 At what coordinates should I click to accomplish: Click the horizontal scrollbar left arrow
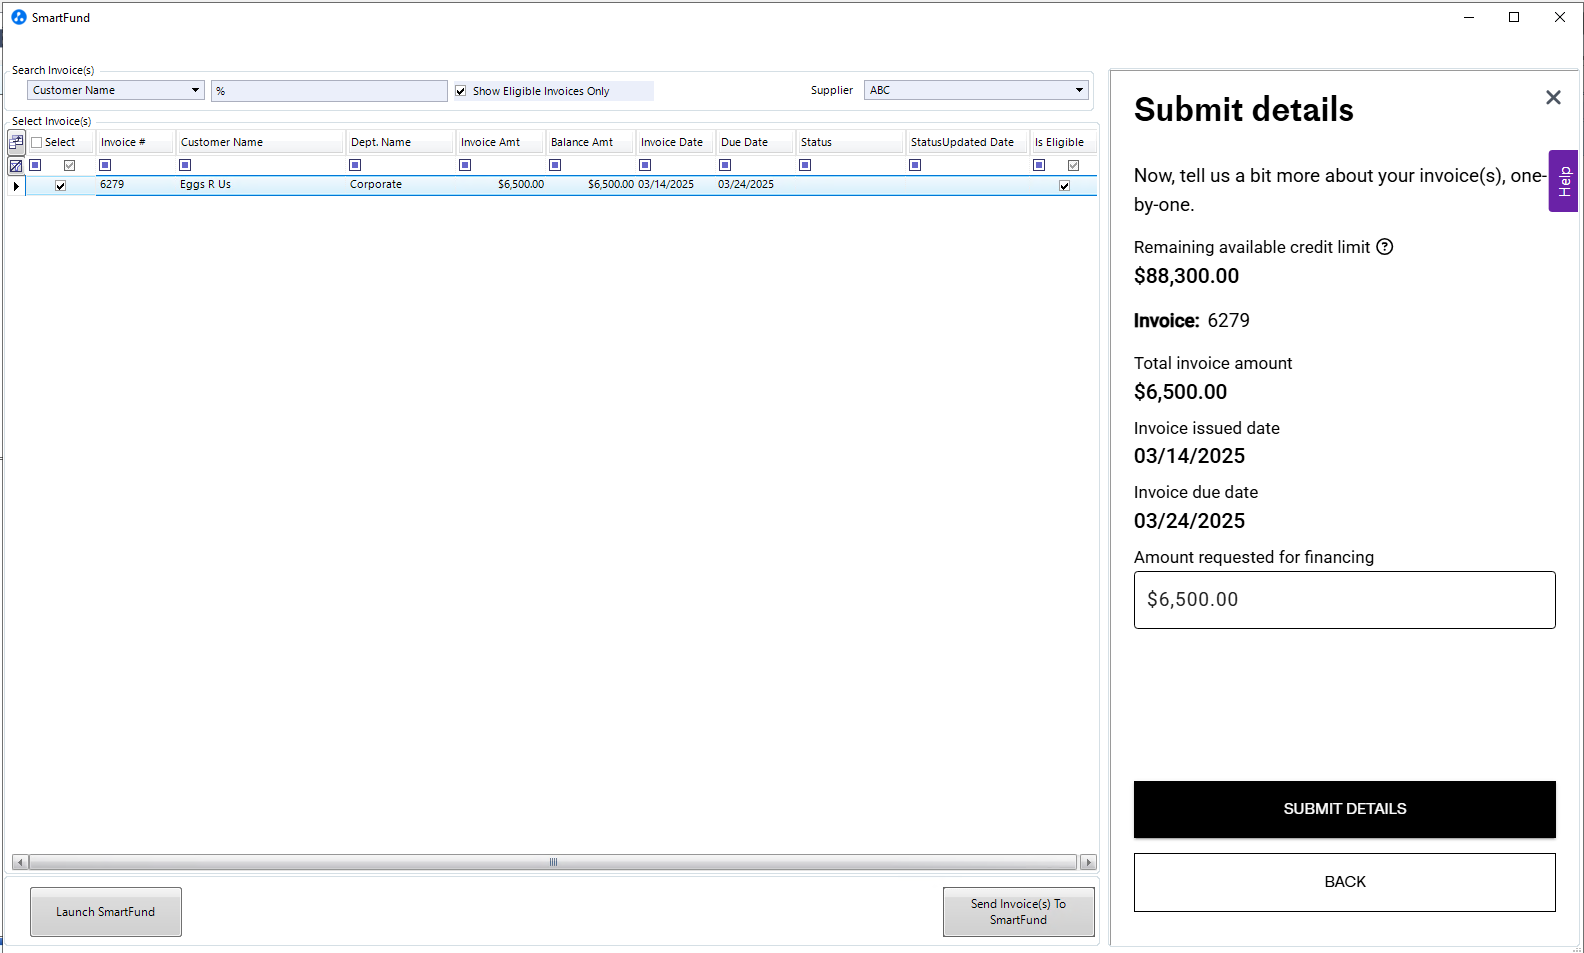point(20,862)
